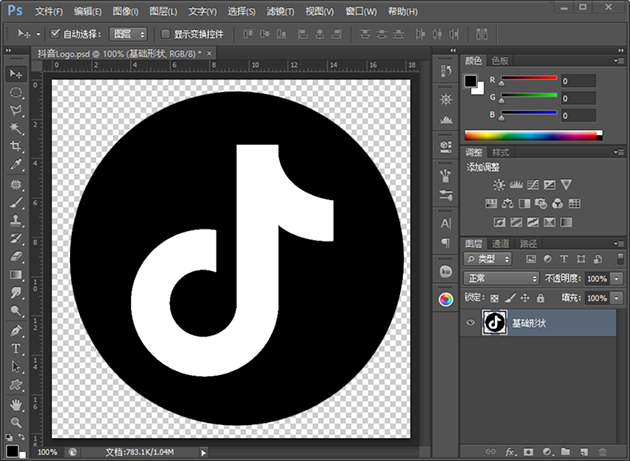The image size is (630, 461).
Task: Select the Gradient tool
Action: point(16,275)
